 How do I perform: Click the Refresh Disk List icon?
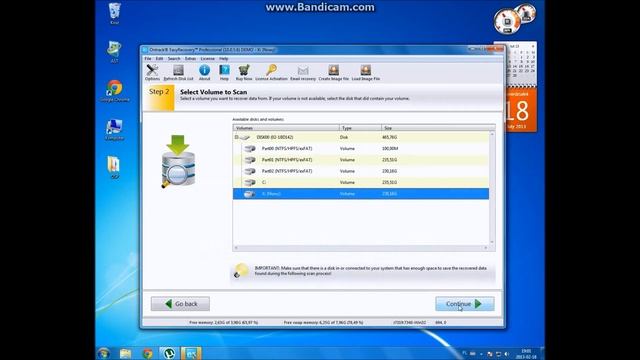(x=178, y=72)
